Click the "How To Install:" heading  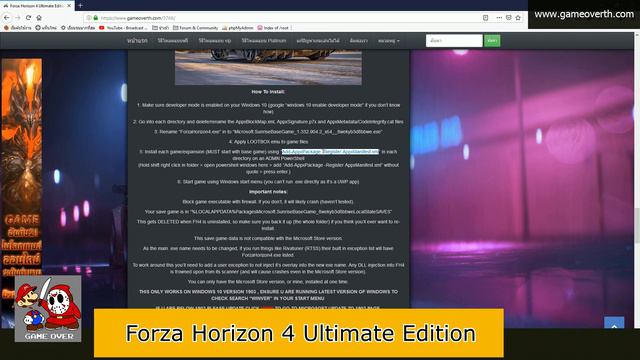click(268, 92)
